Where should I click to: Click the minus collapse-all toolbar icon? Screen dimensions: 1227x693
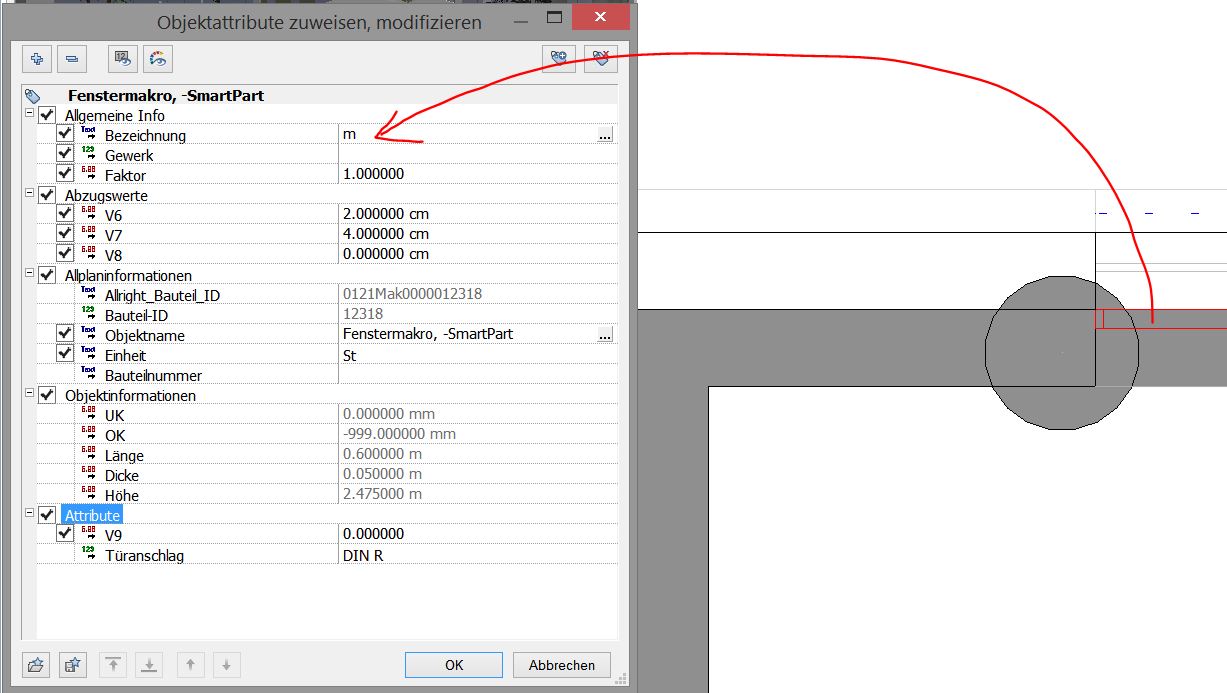[72, 59]
